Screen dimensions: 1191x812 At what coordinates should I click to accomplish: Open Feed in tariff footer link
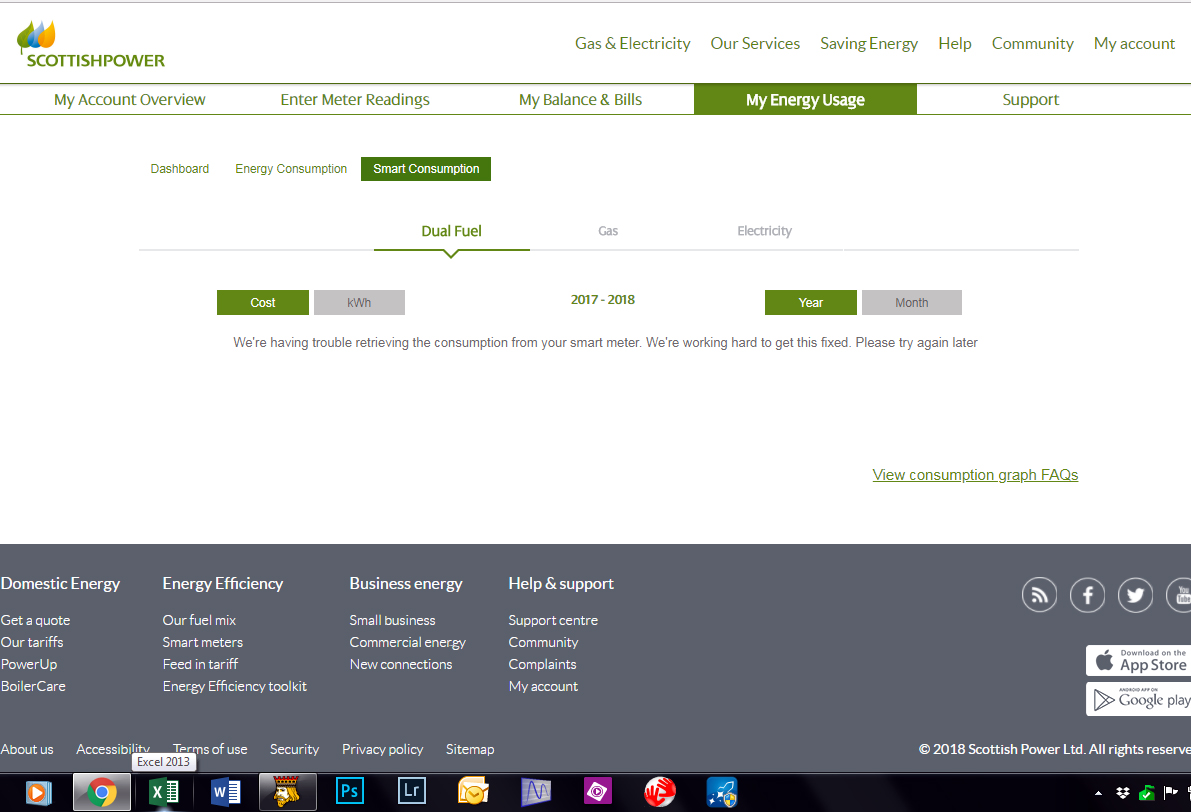coord(201,664)
